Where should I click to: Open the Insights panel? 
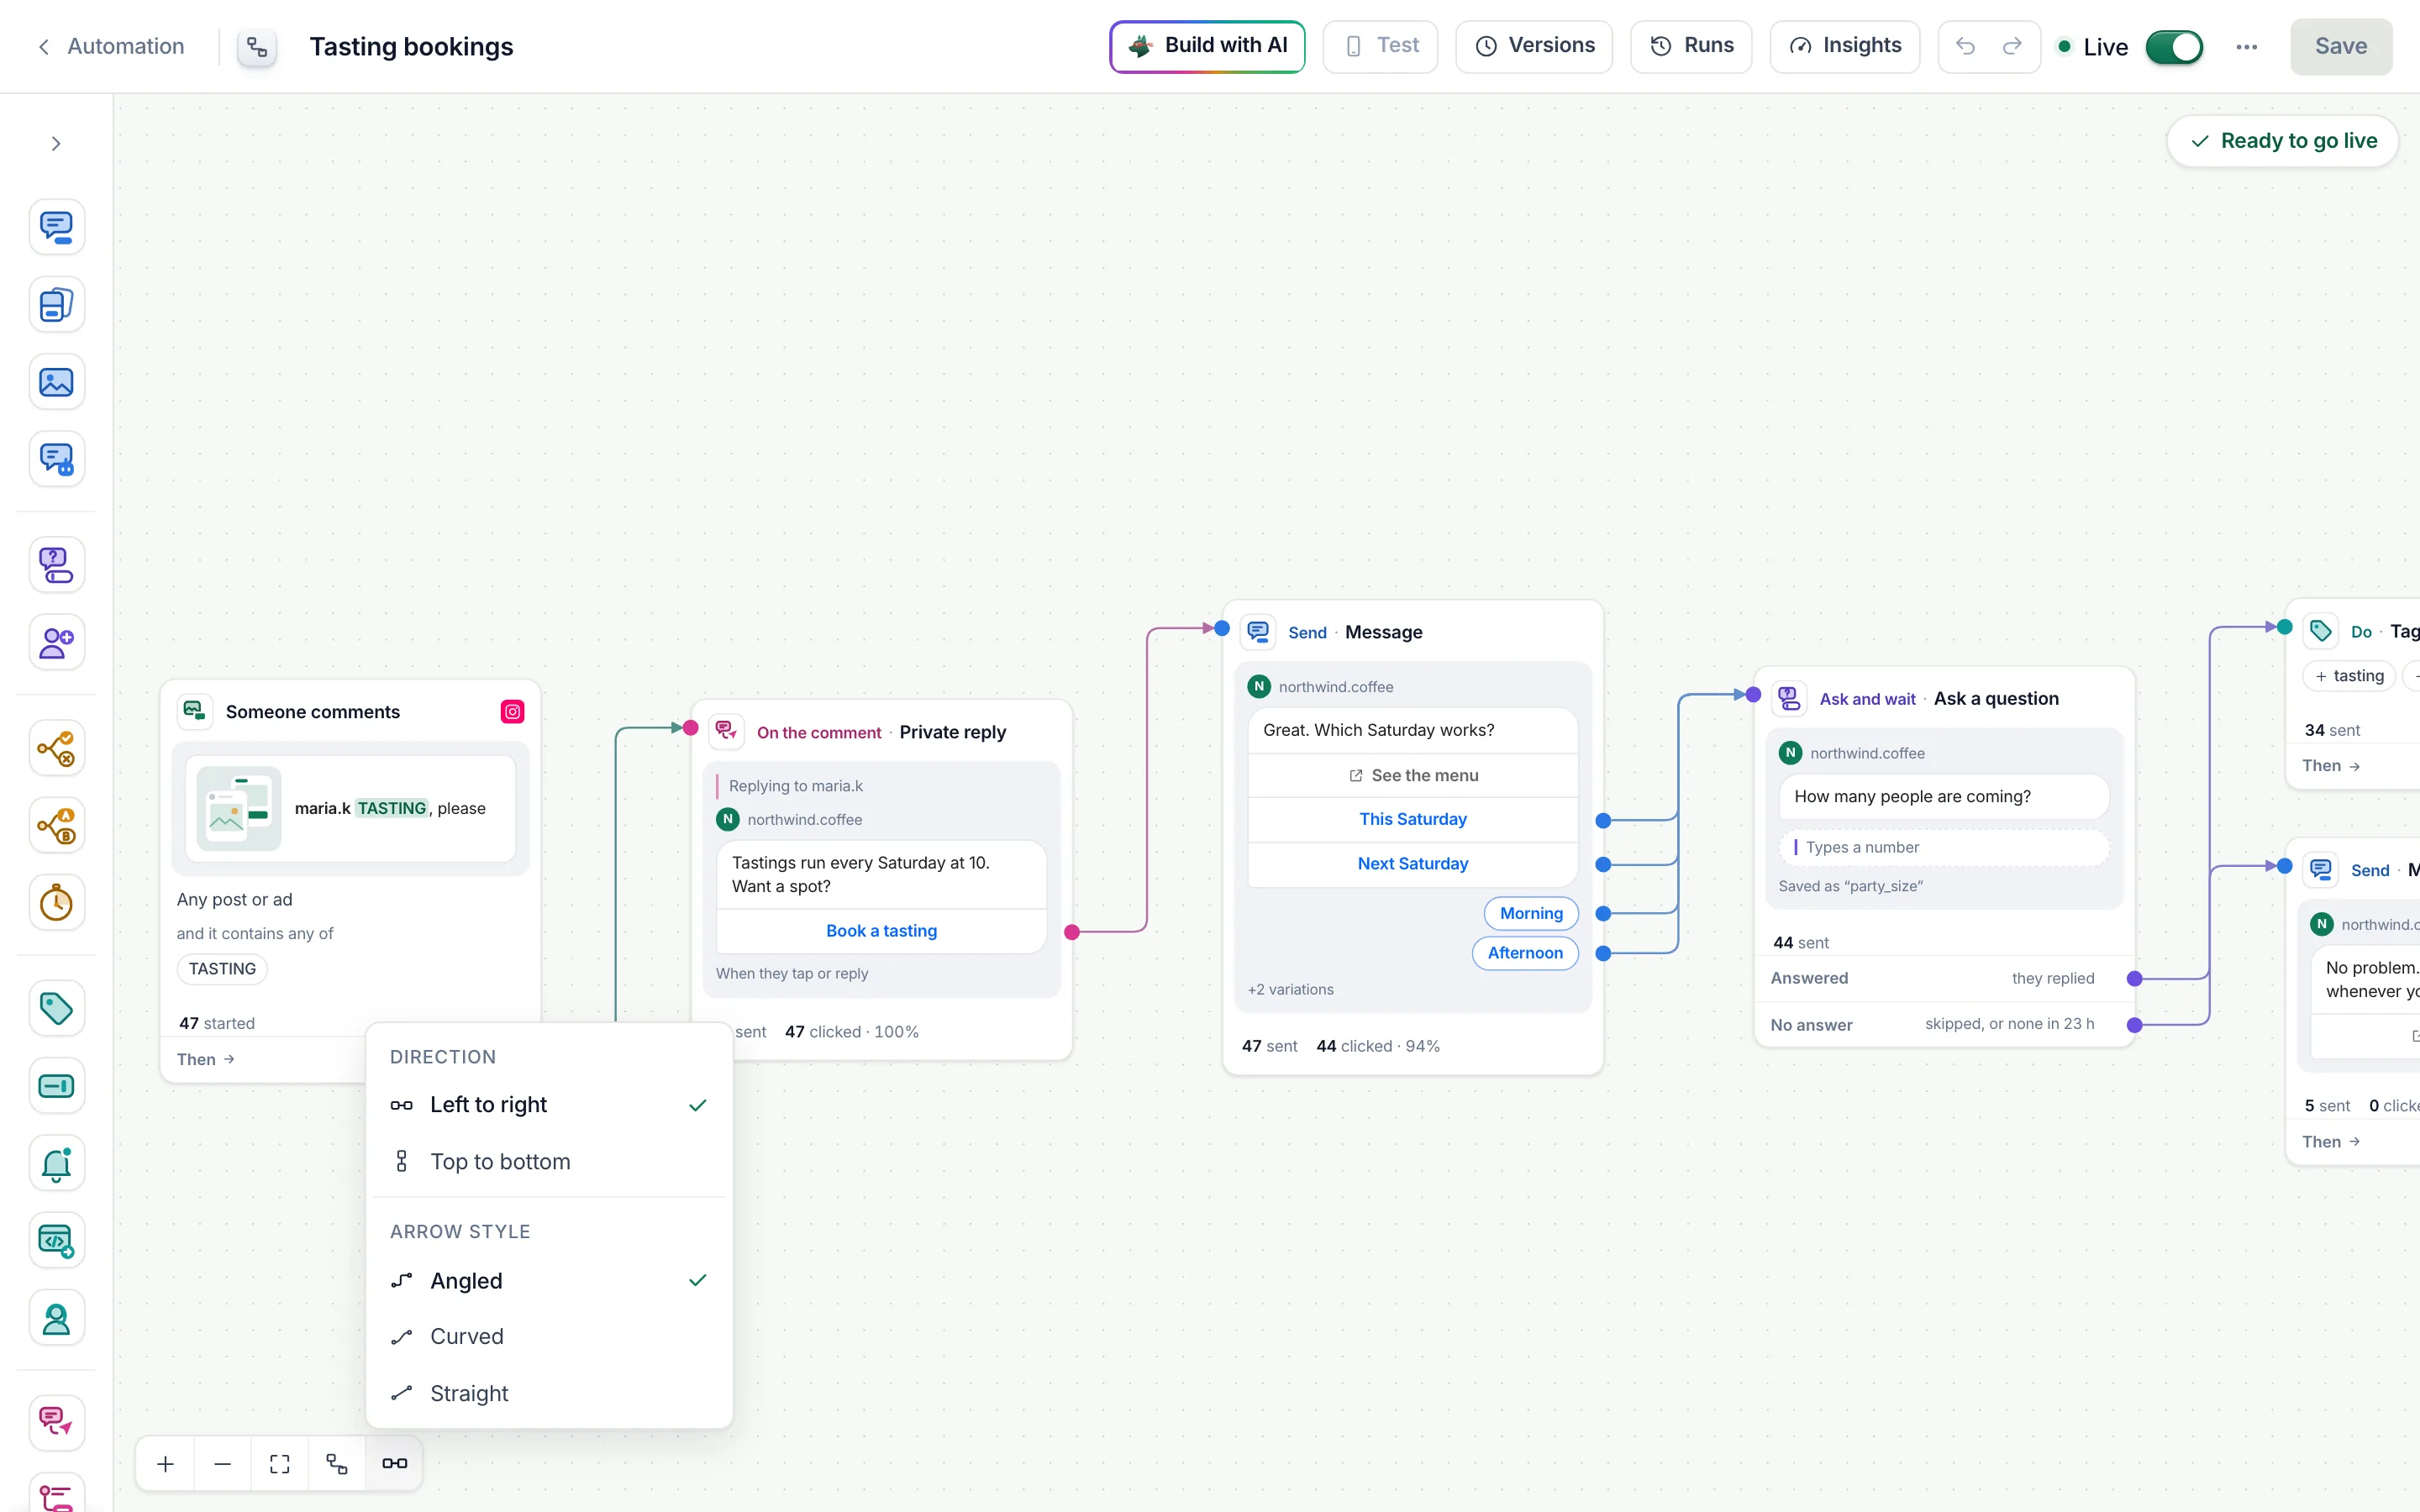[1844, 46]
